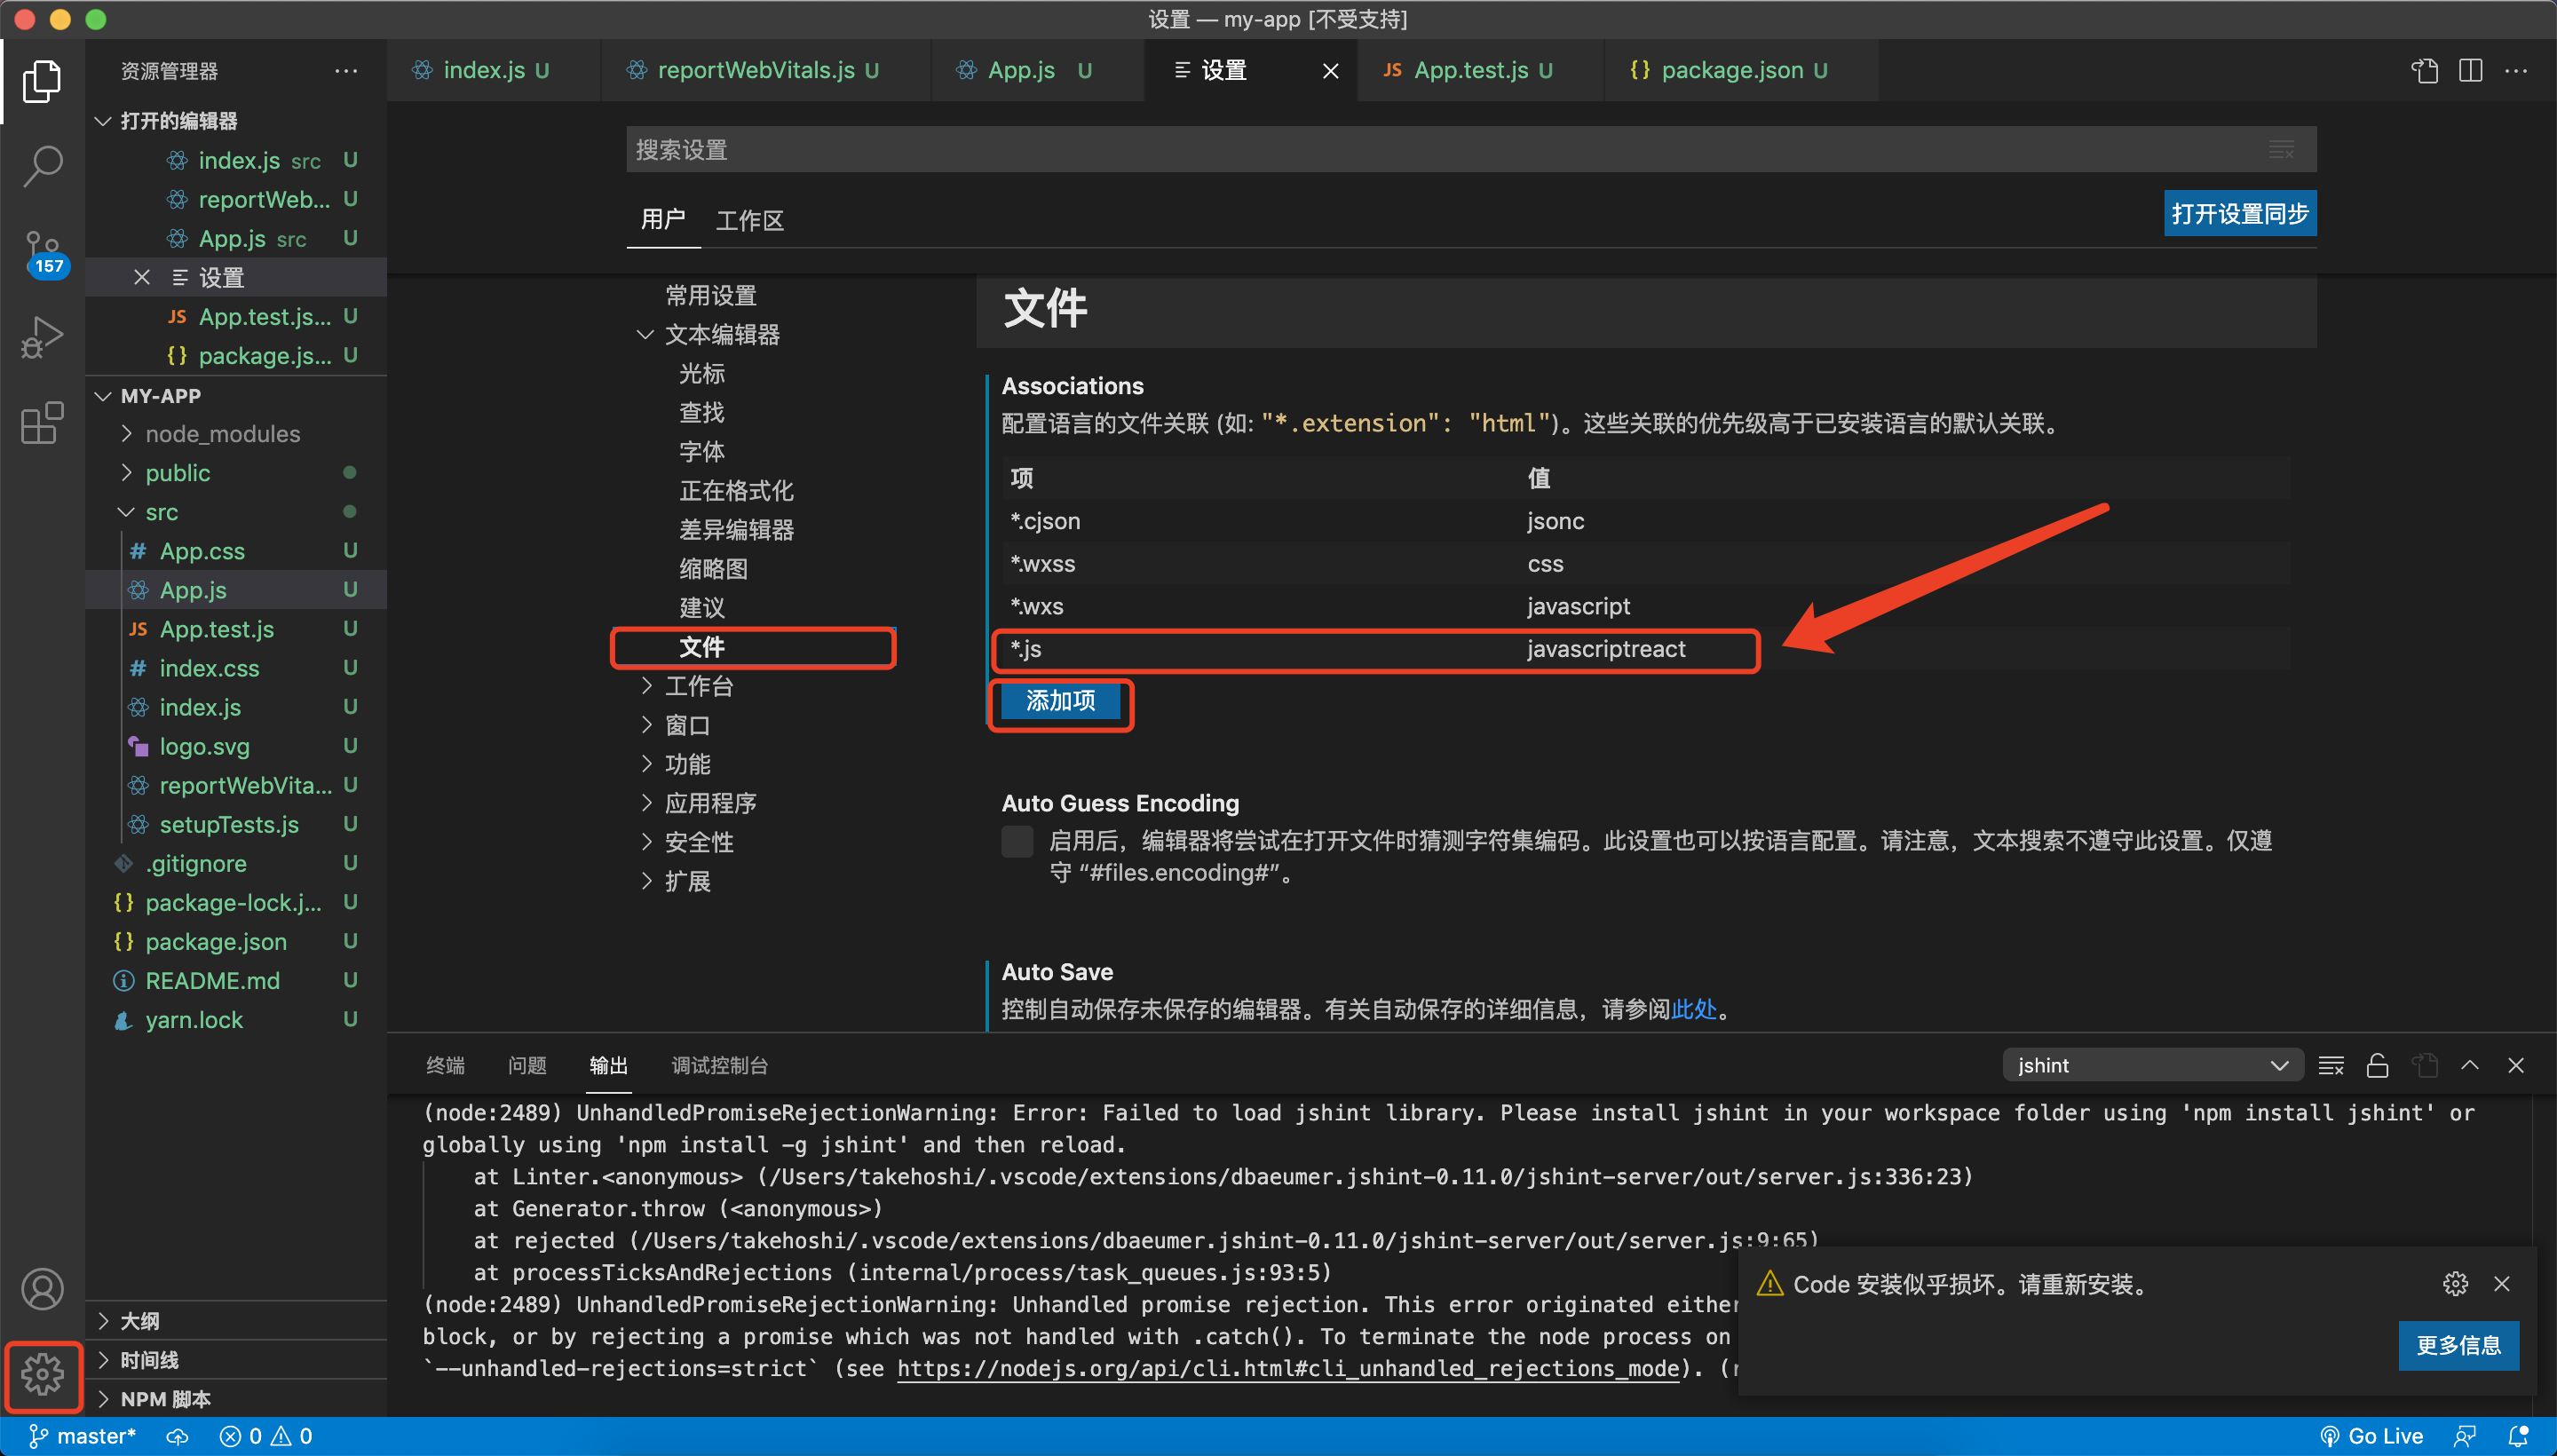Open the Accounts icon in the activity bar
Image resolution: width=2557 pixels, height=1456 pixels.
click(43, 1288)
